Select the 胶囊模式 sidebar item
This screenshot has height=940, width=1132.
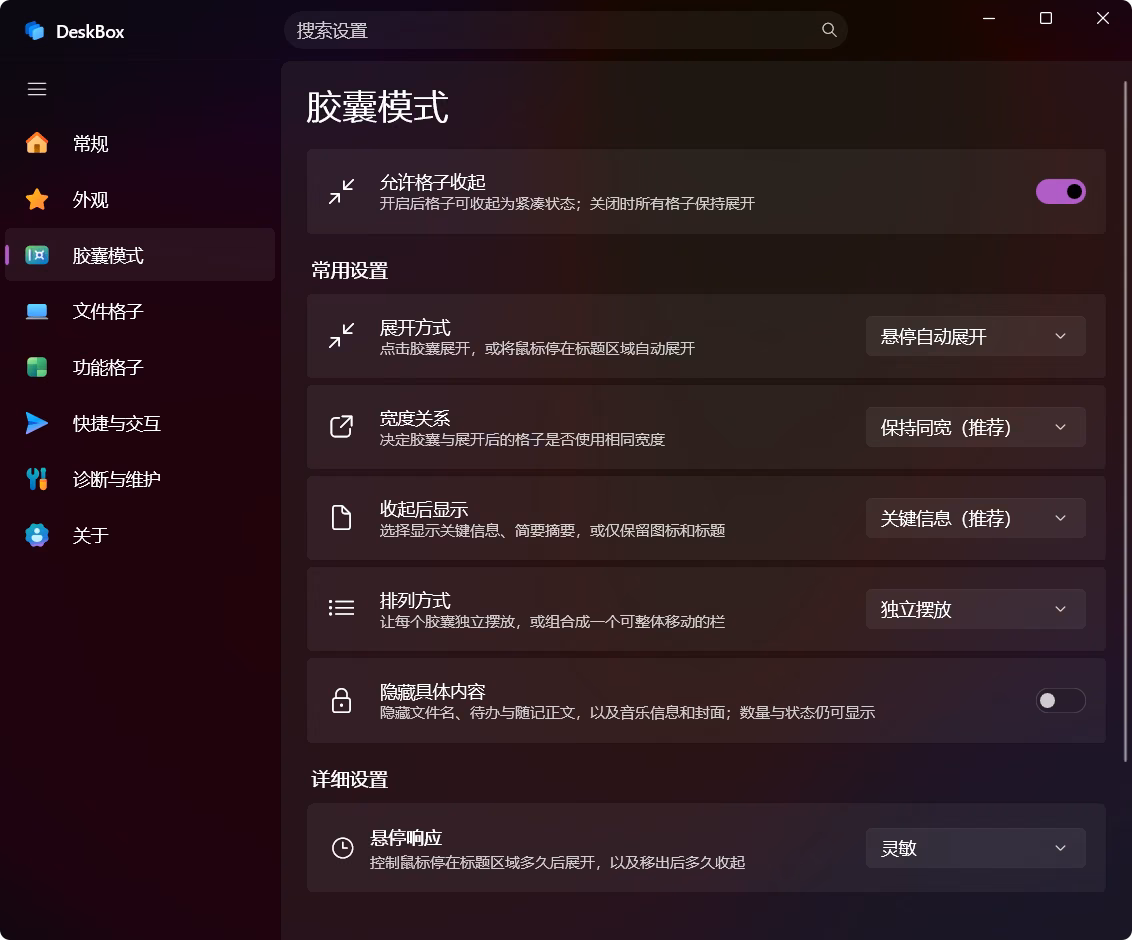pyautogui.click(x=140, y=255)
